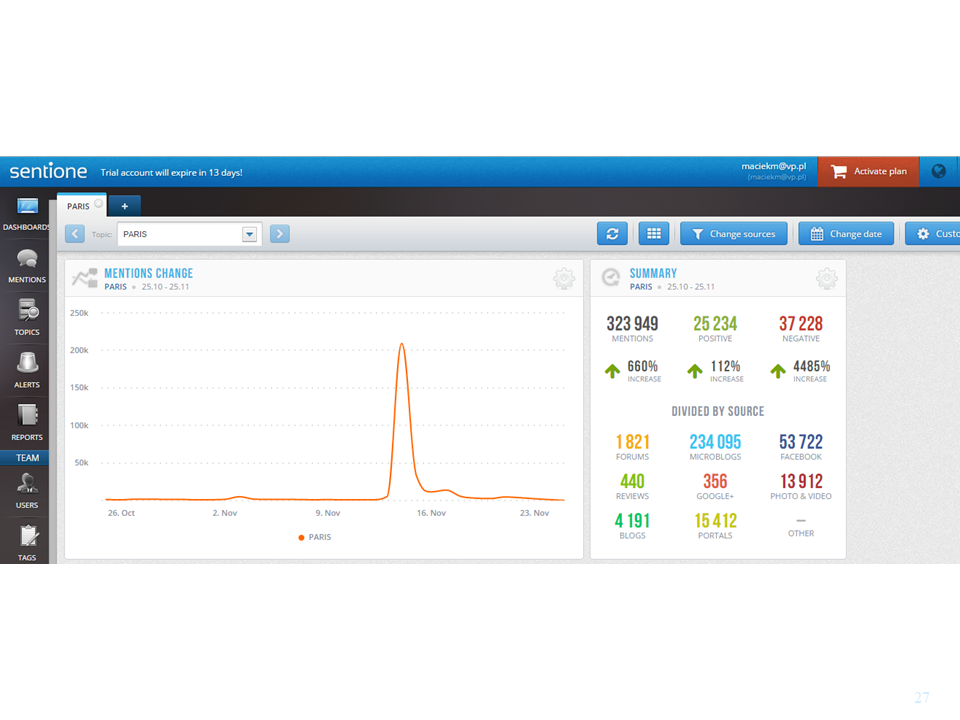Screen dimensions: 960x720
Task: Open Summary widget gear settings
Action: pyautogui.click(x=827, y=279)
